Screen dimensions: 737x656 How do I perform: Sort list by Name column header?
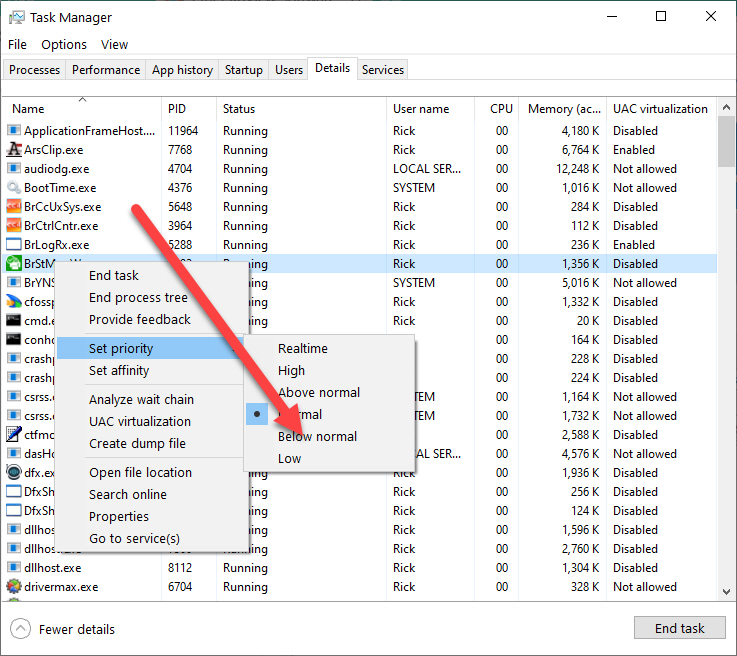pyautogui.click(x=28, y=109)
